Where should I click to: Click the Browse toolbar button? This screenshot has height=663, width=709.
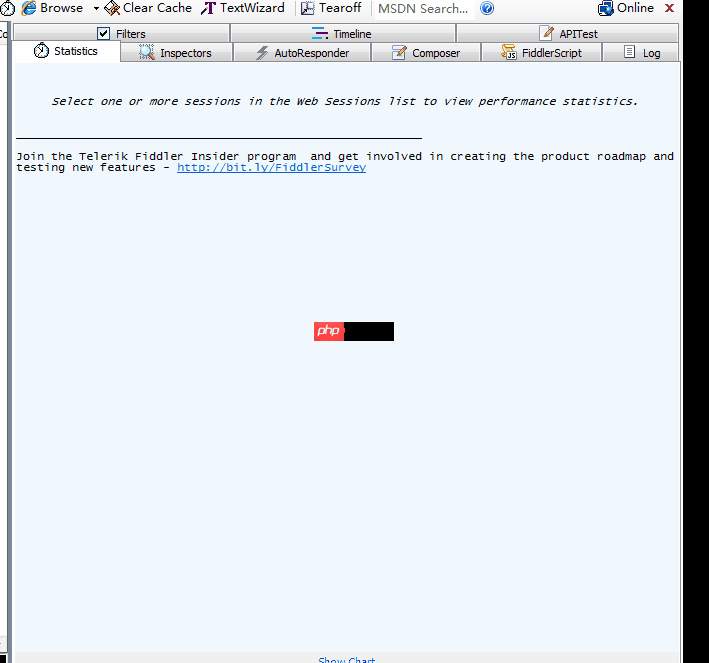click(52, 8)
